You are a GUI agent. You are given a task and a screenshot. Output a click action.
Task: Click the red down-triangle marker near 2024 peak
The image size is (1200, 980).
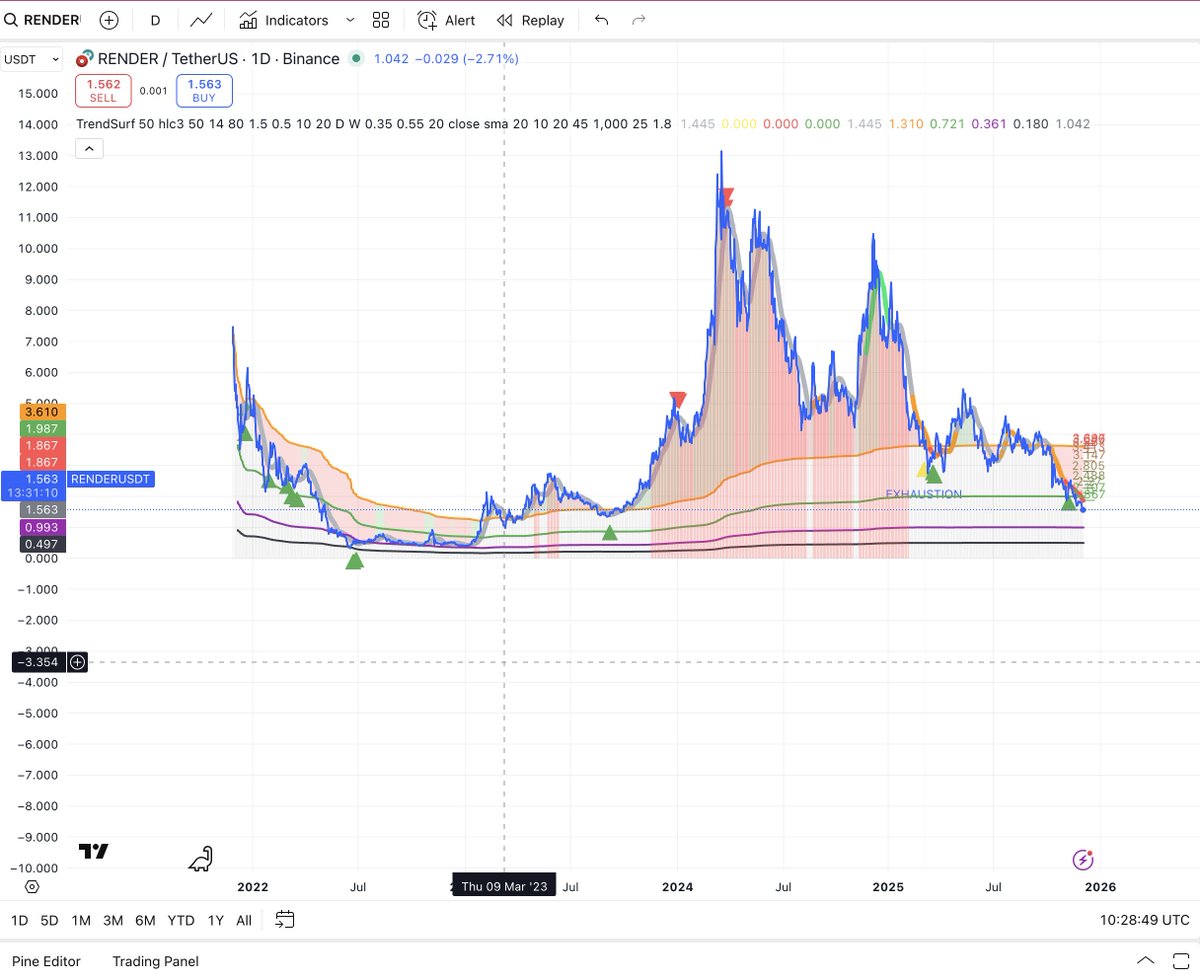click(x=726, y=197)
